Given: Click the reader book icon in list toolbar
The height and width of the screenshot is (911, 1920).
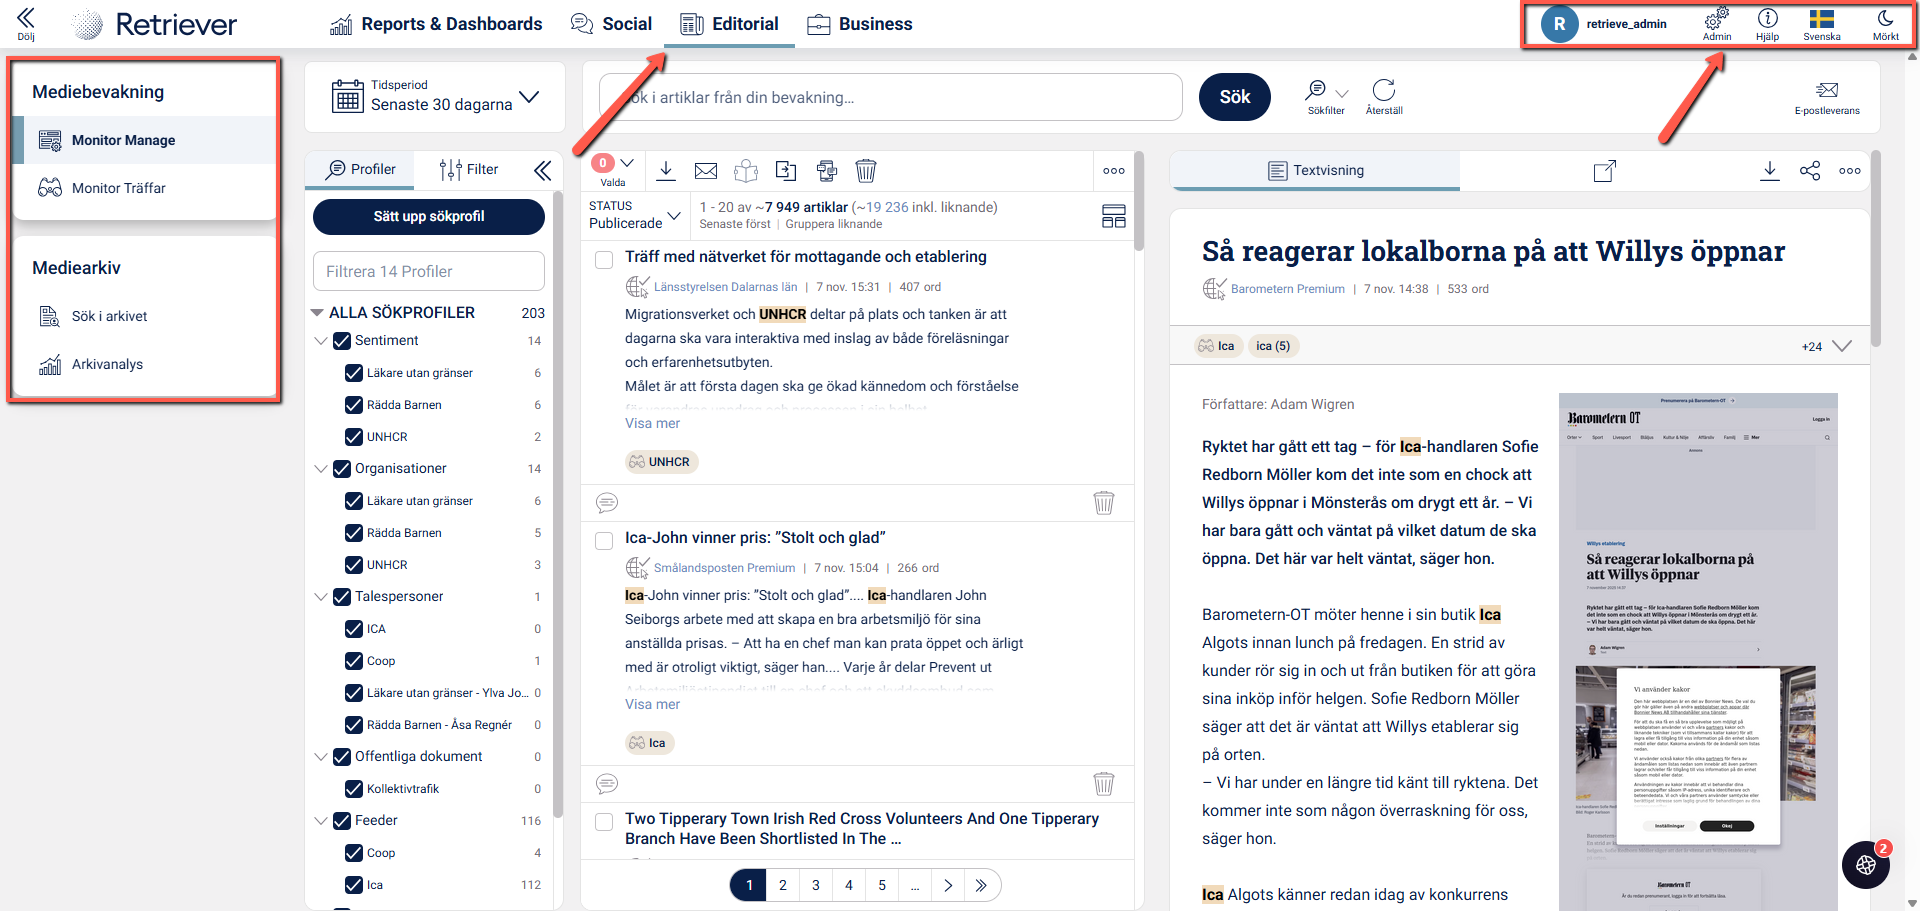Looking at the screenshot, I should coord(746,171).
